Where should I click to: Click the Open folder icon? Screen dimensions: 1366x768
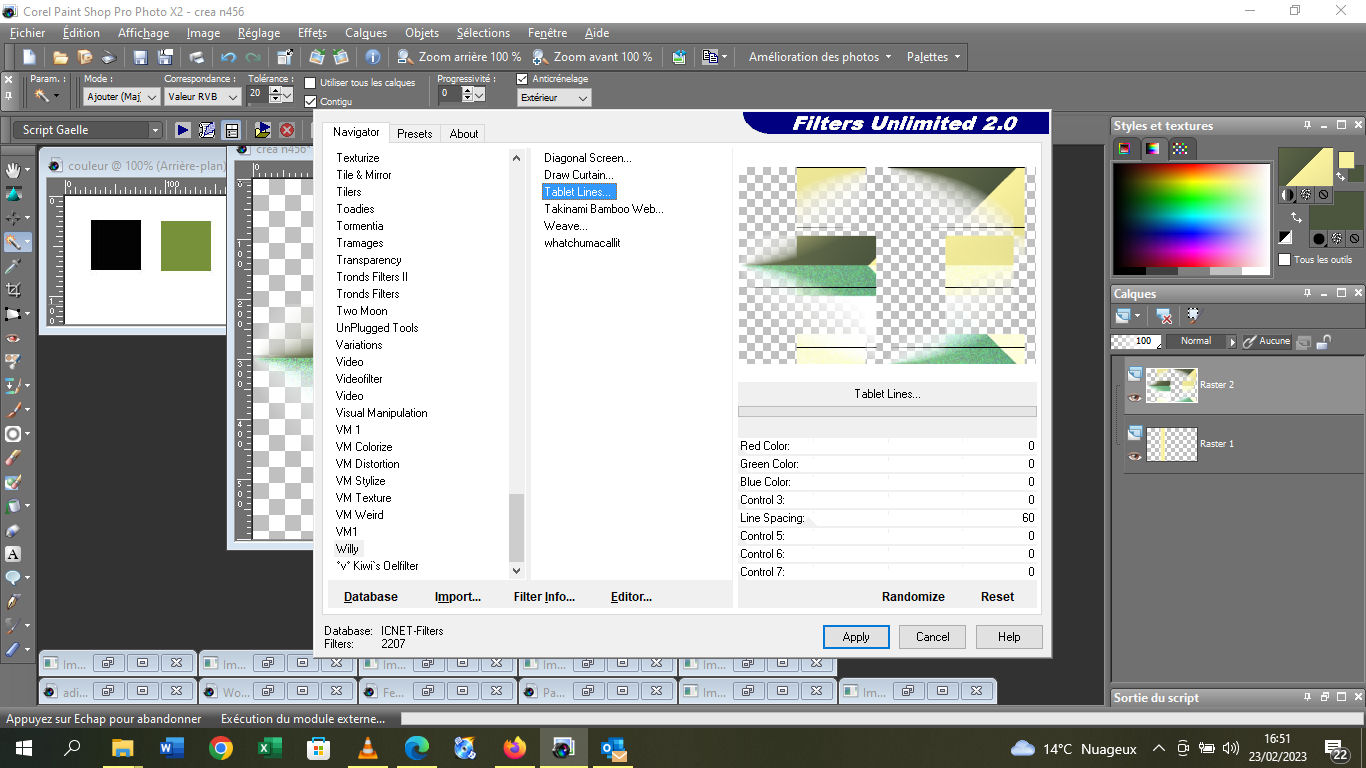[60, 57]
